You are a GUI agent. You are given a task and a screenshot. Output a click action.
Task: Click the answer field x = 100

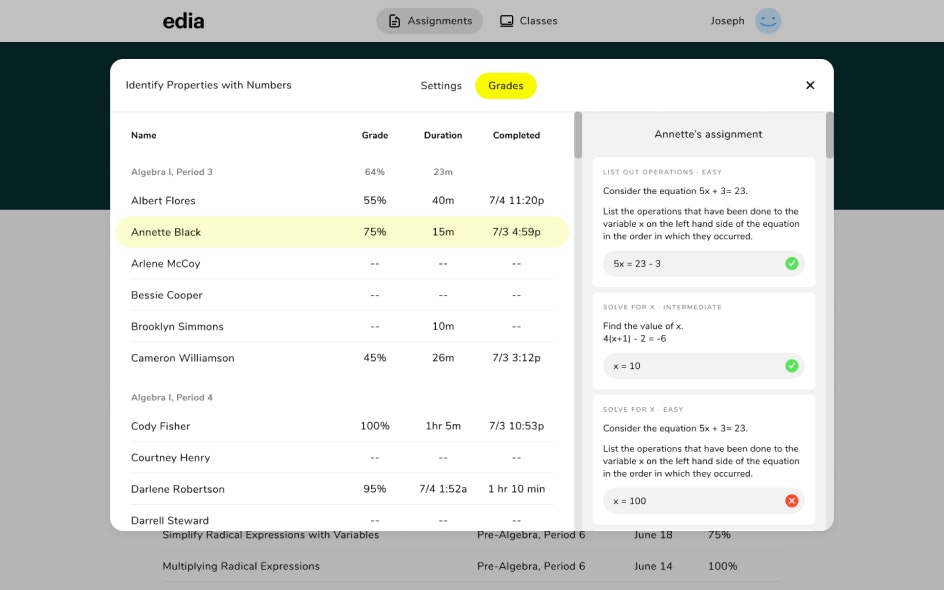[703, 501]
